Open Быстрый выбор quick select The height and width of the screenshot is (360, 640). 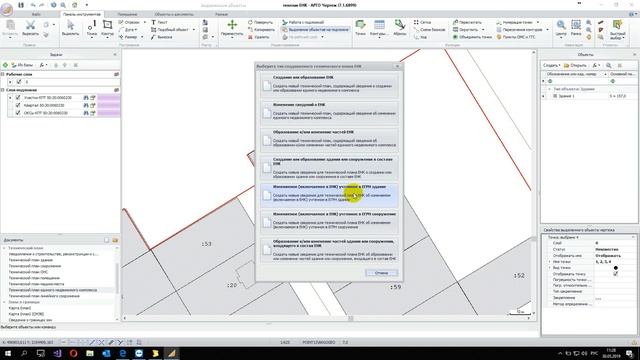[617, 29]
